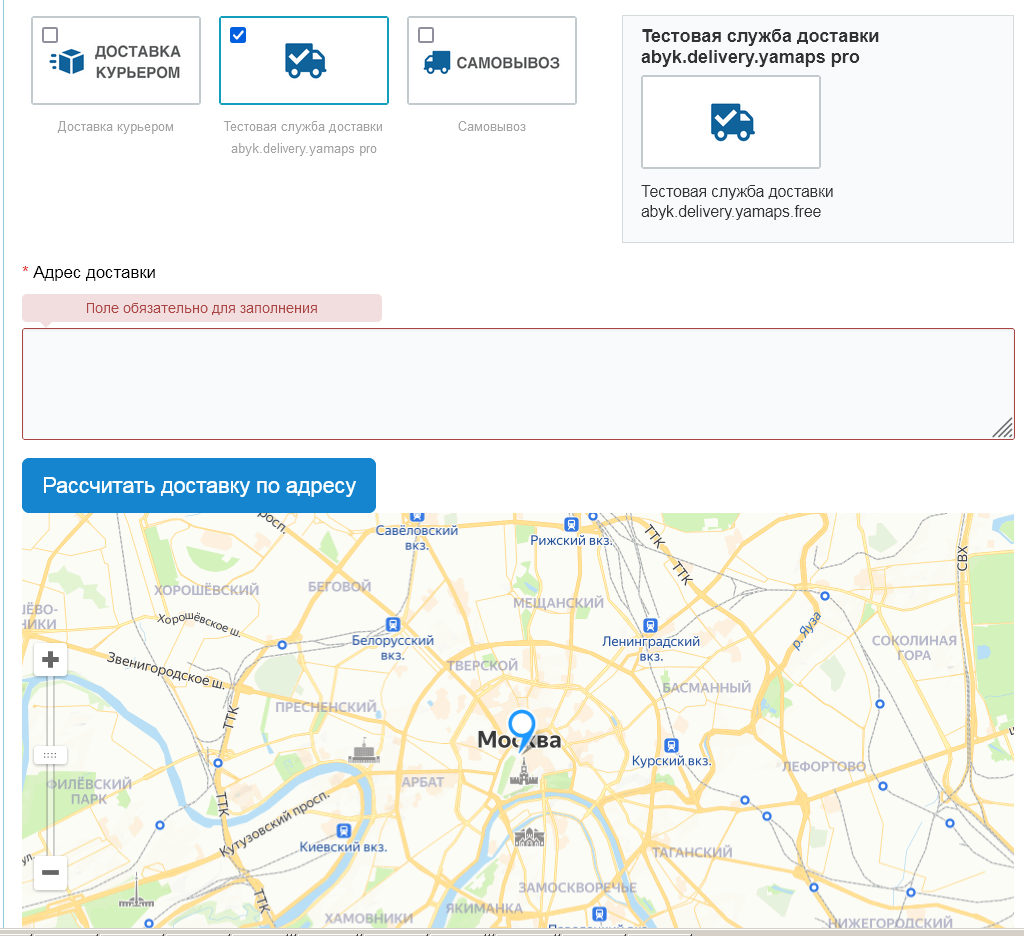Click Белорусский вкз. station icon on map
1024x936 pixels.
(393, 624)
